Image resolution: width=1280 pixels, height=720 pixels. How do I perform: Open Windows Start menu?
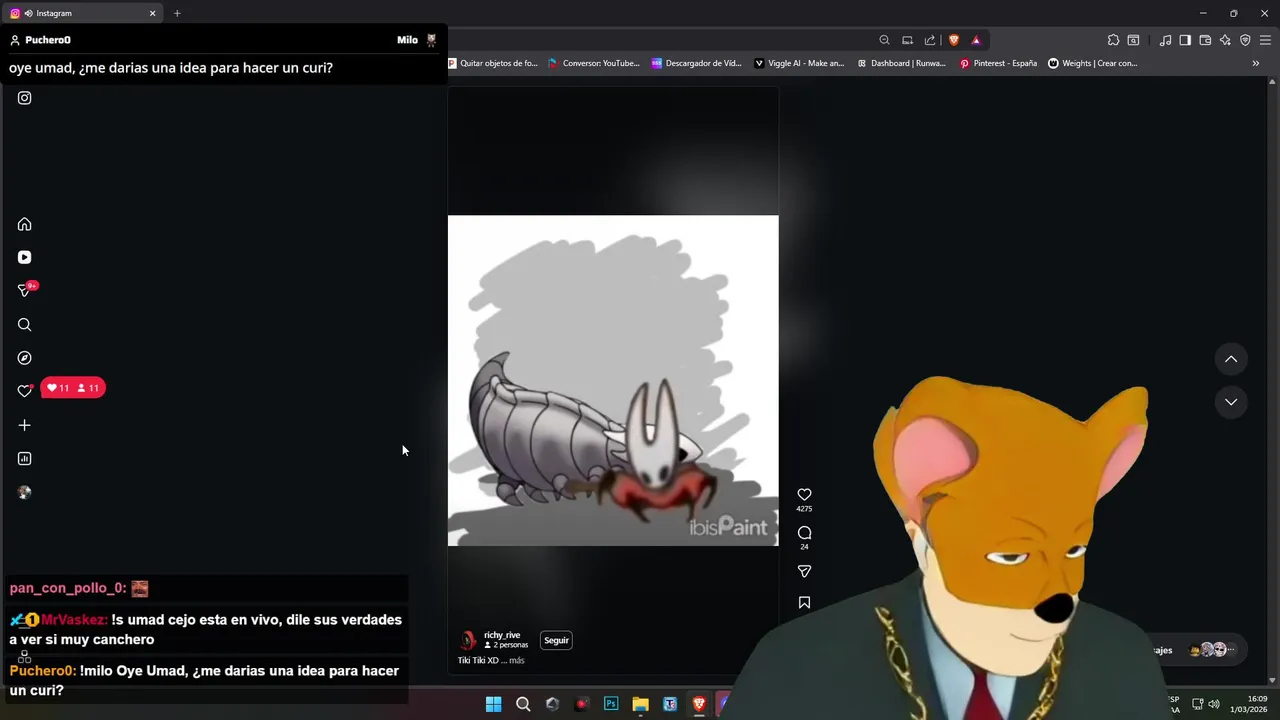coord(493,704)
